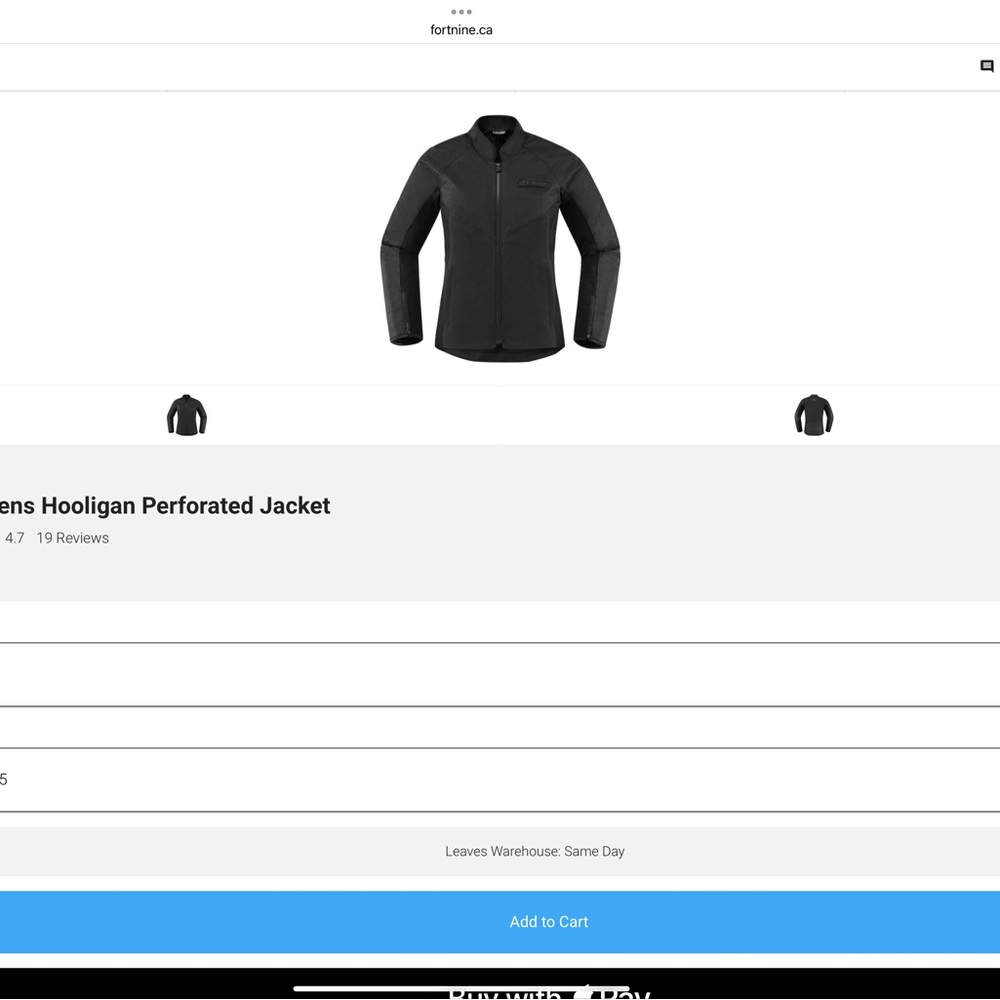Viewport: 1000px width, 1000px height.
Task: Choose Buy with Apple Pay
Action: pyautogui.click(x=500, y=984)
